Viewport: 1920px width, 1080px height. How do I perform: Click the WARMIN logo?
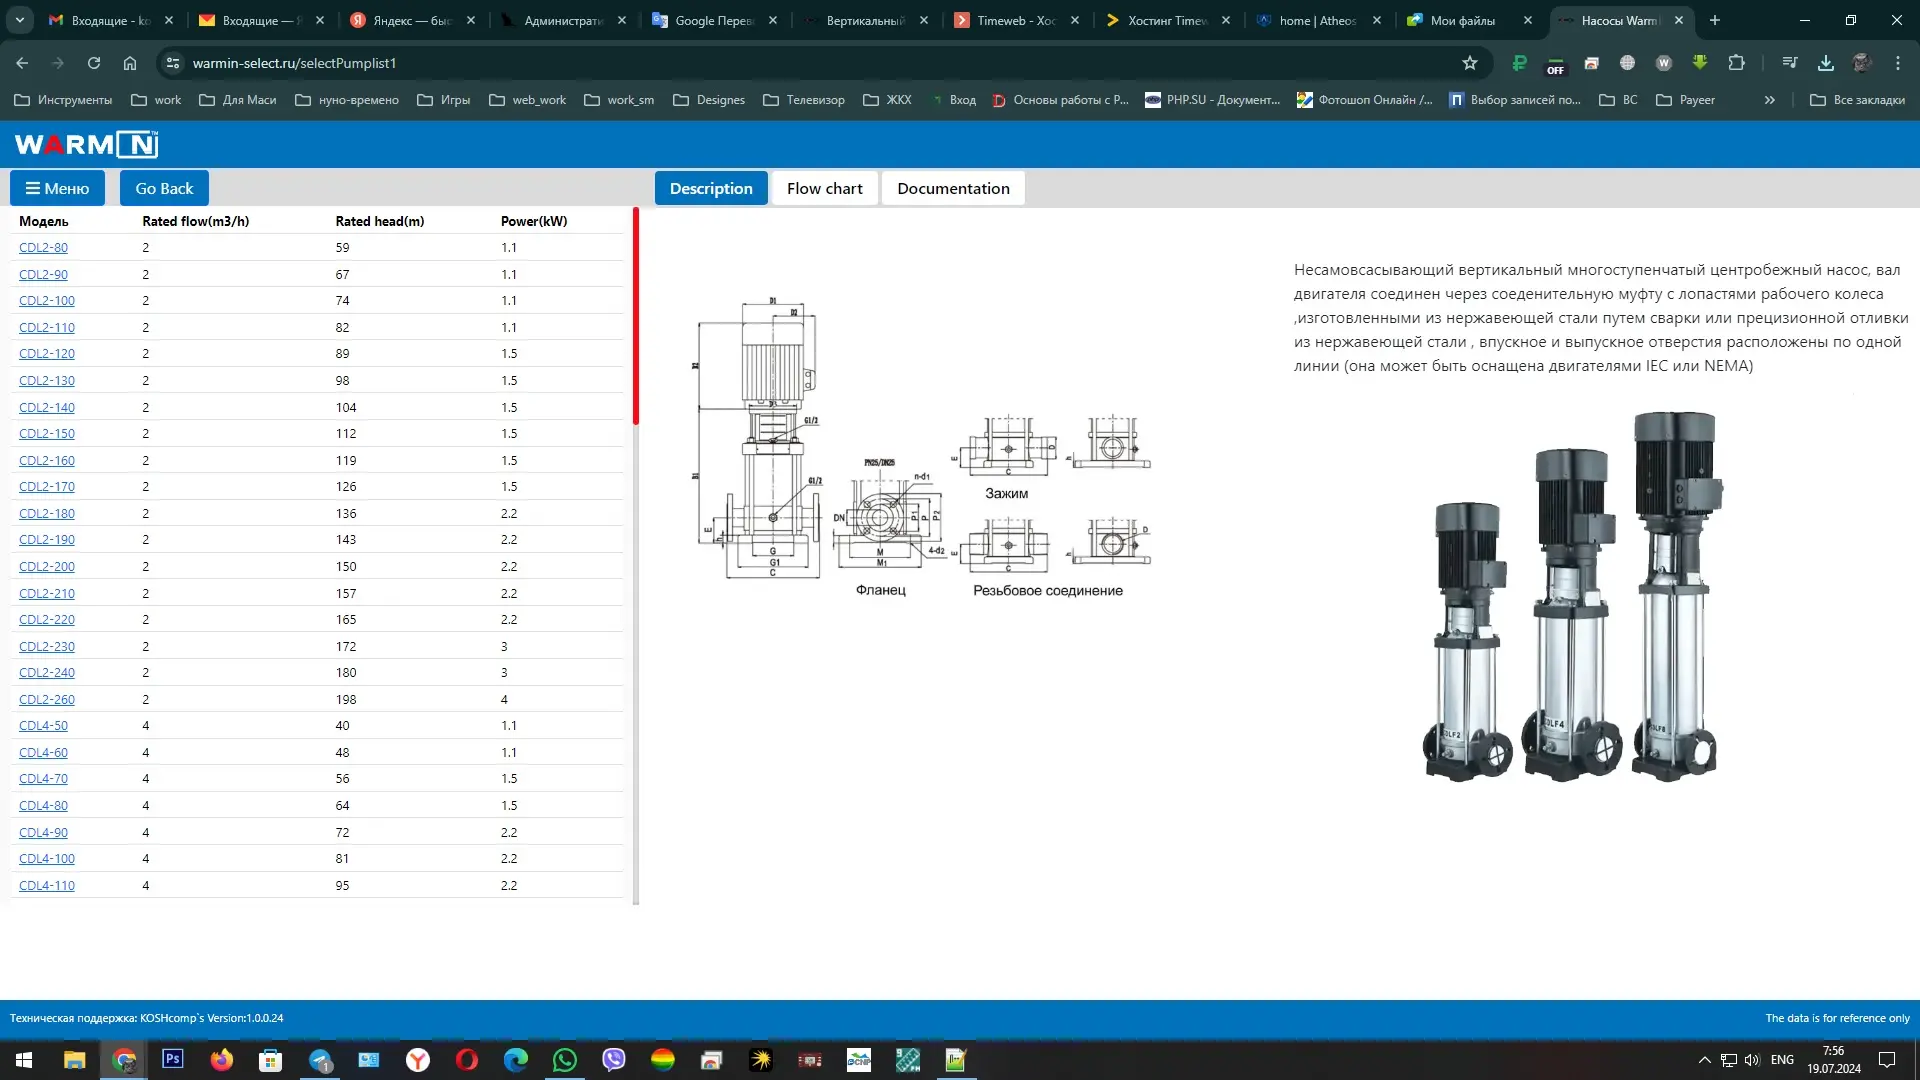click(x=87, y=144)
